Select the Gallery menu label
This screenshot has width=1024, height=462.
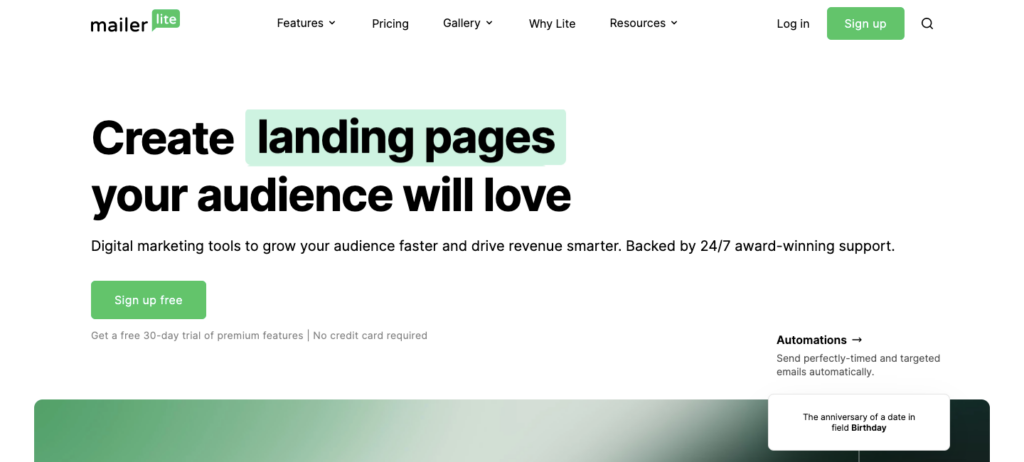point(461,23)
